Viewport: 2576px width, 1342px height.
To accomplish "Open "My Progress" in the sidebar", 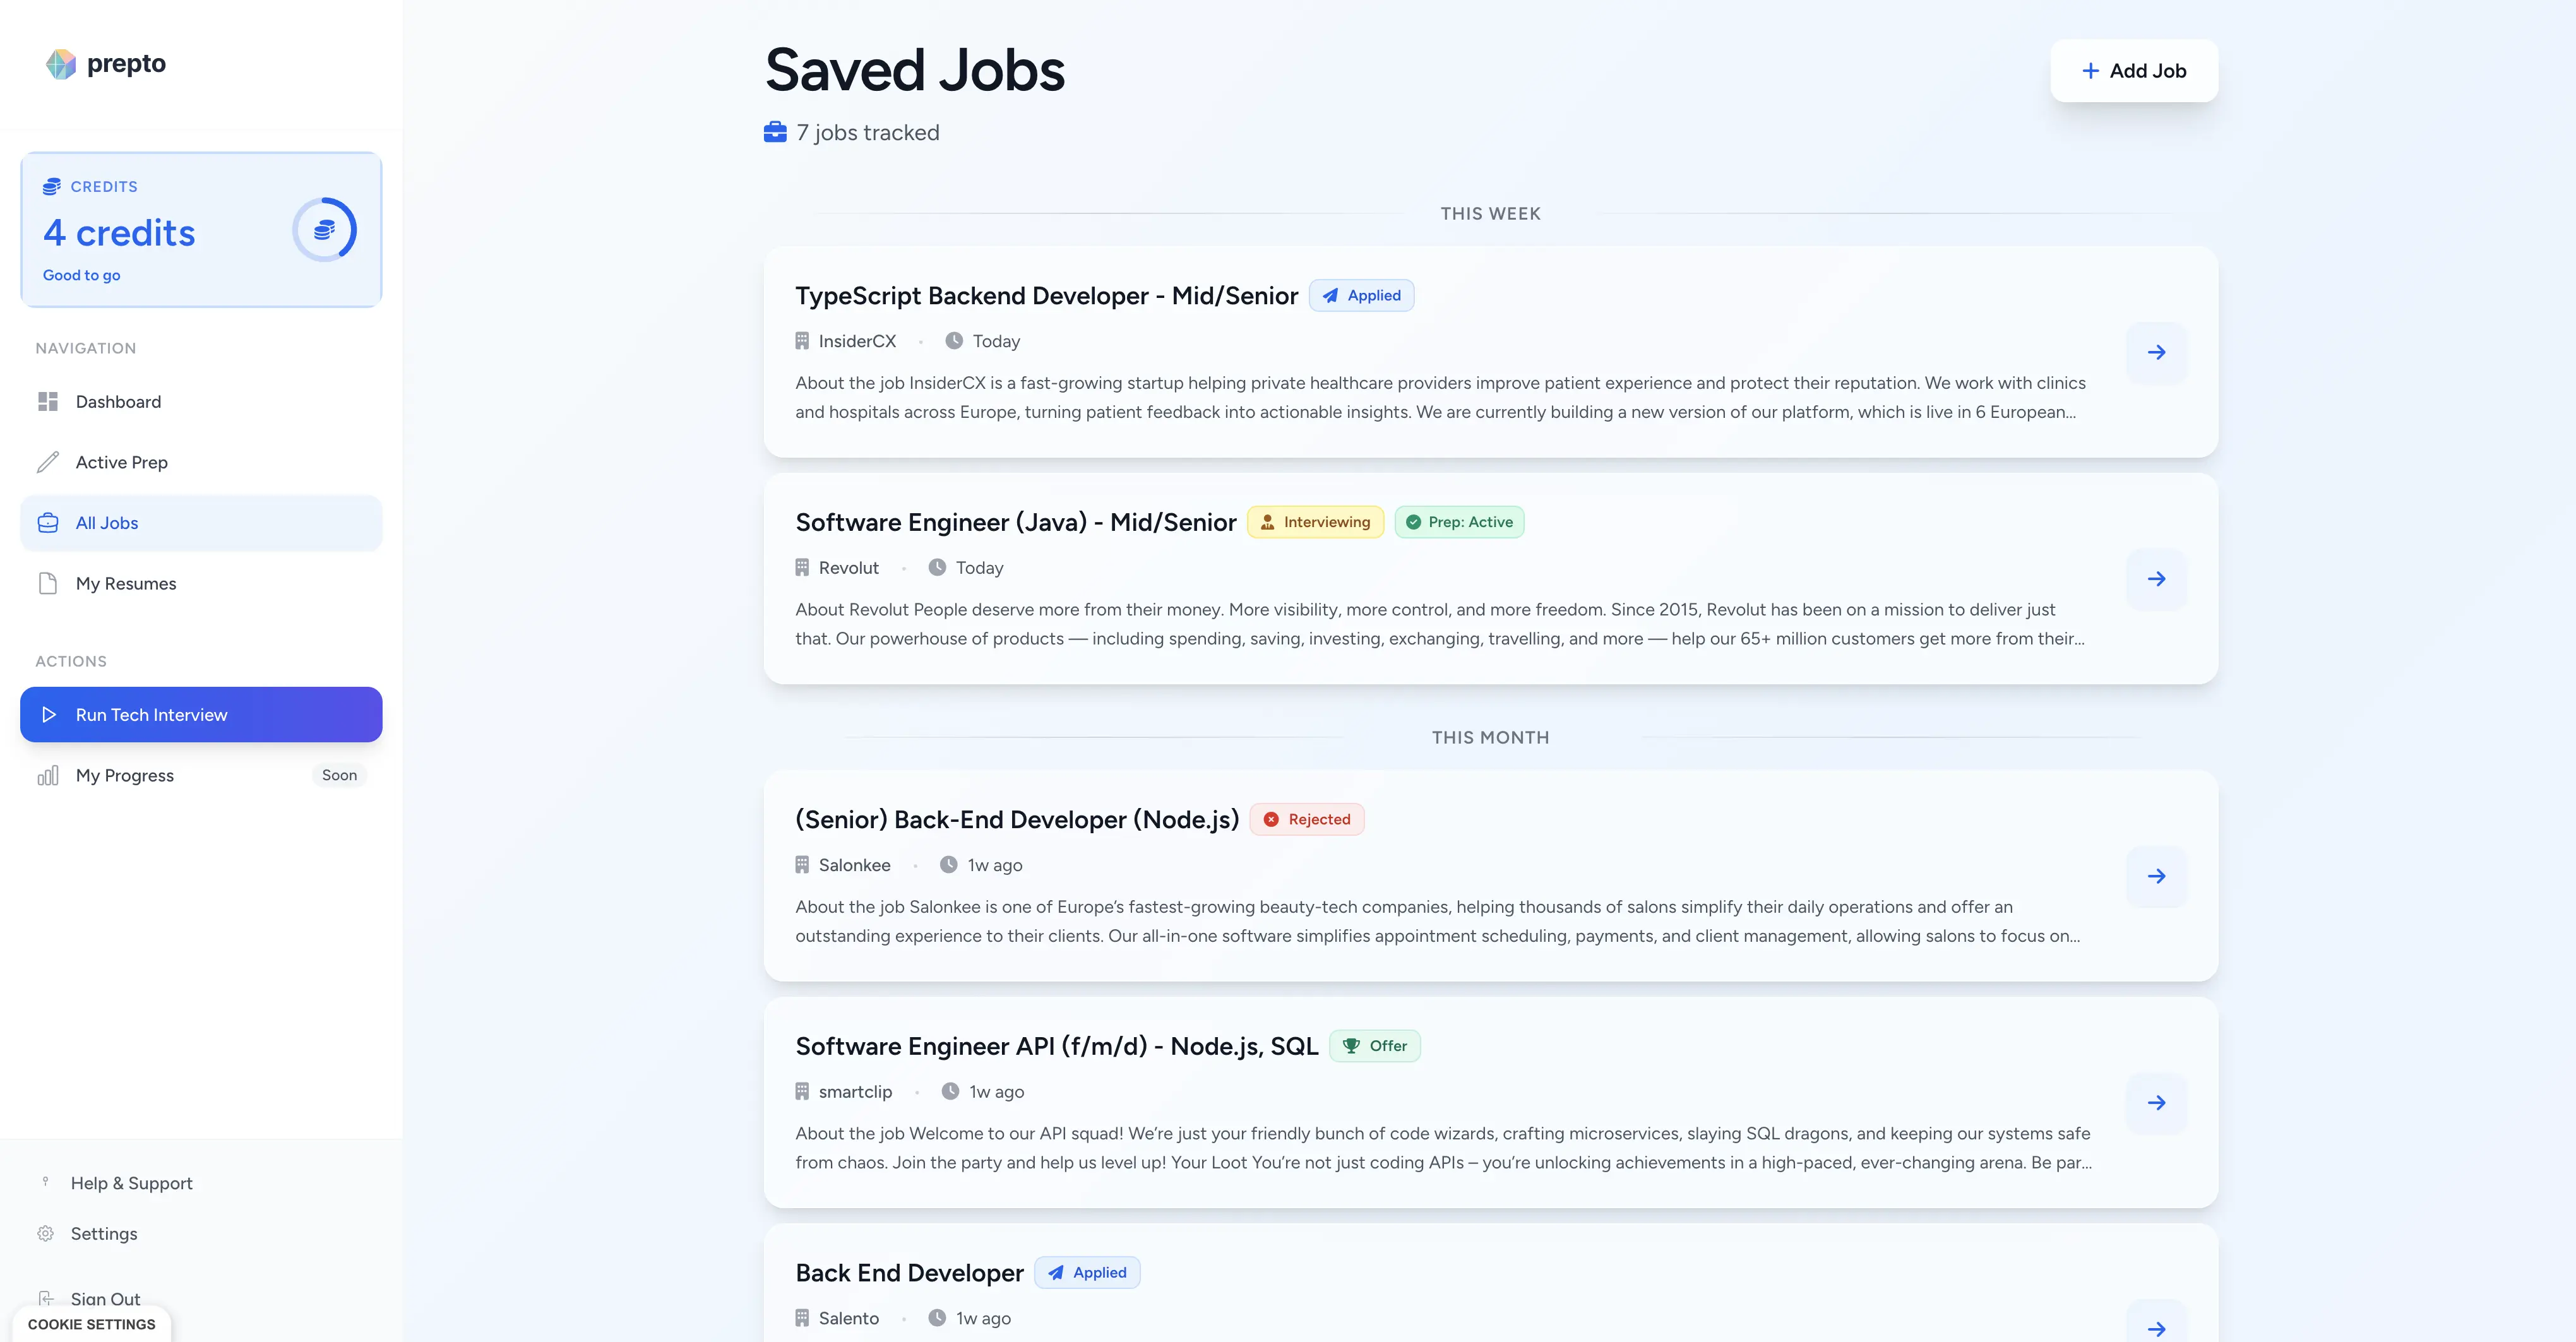I will [x=124, y=774].
